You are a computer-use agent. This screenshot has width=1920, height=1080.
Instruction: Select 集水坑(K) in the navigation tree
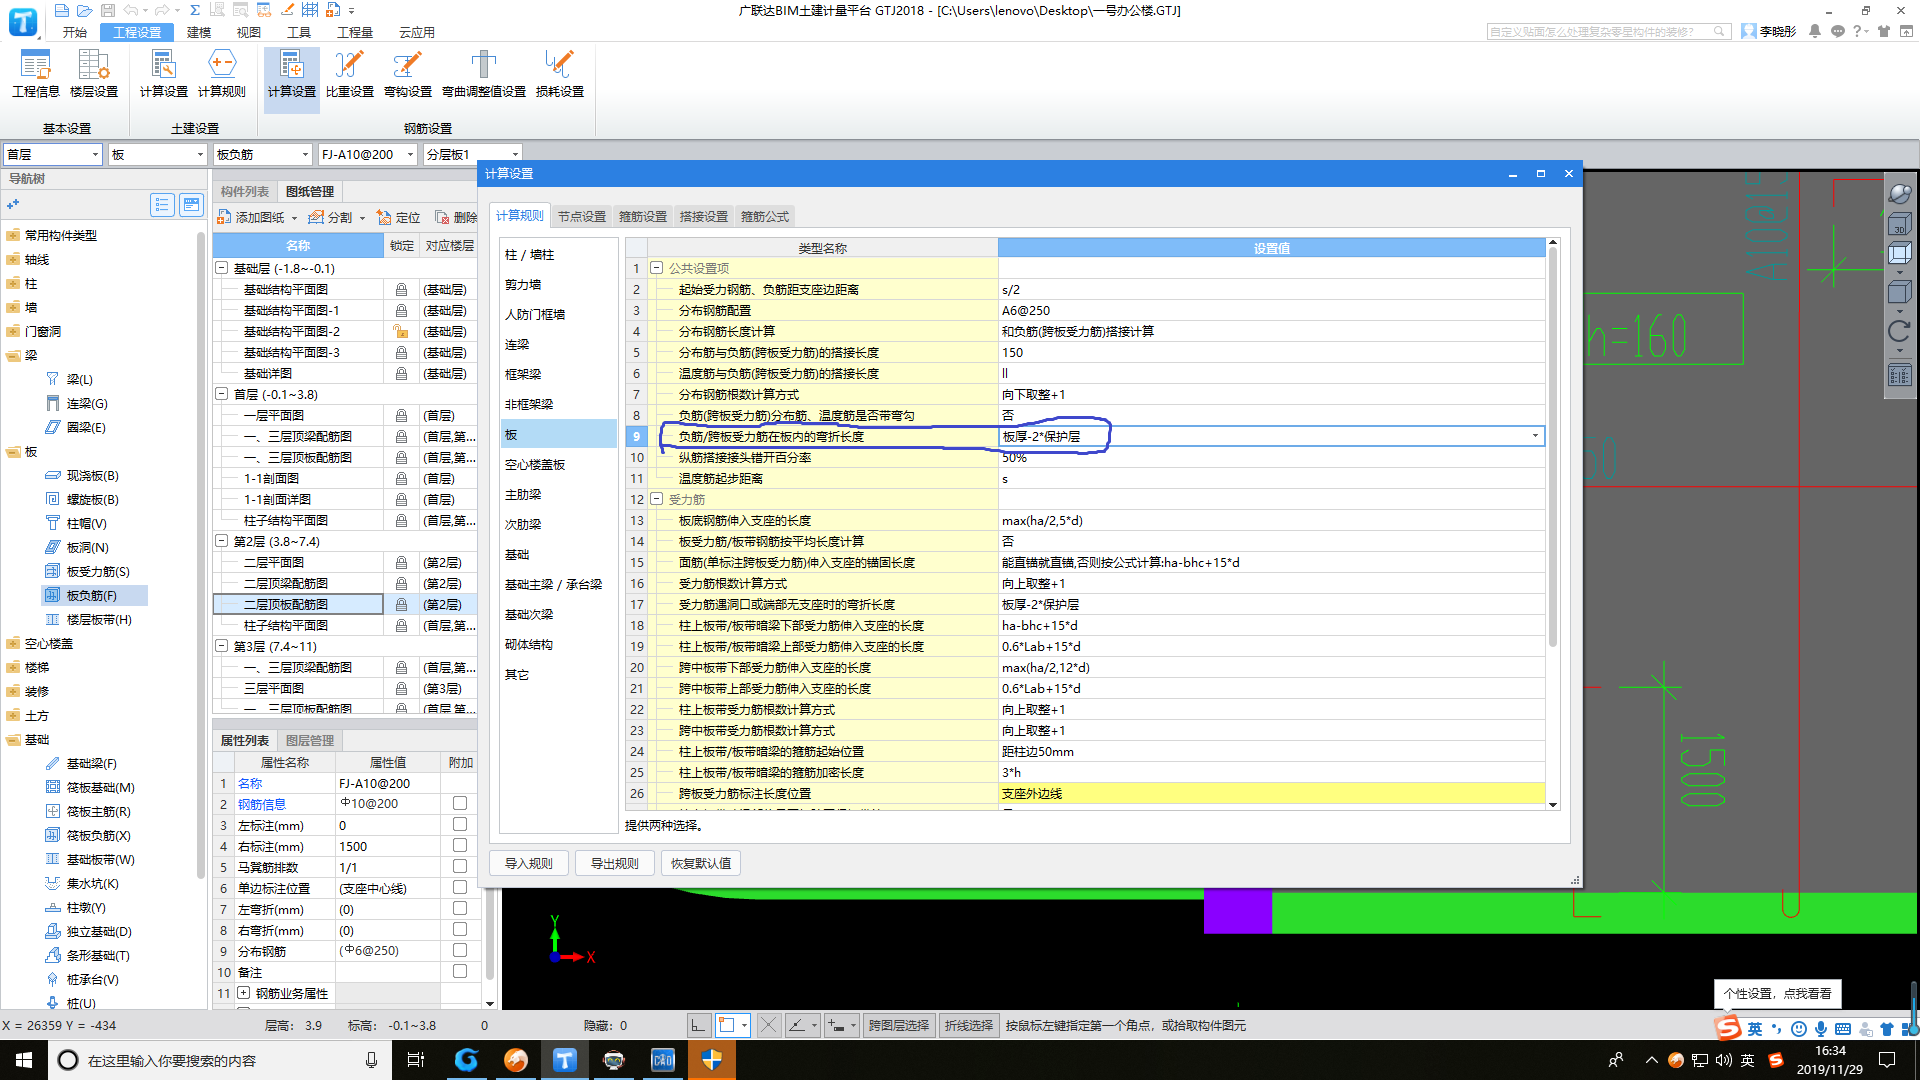pyautogui.click(x=92, y=883)
